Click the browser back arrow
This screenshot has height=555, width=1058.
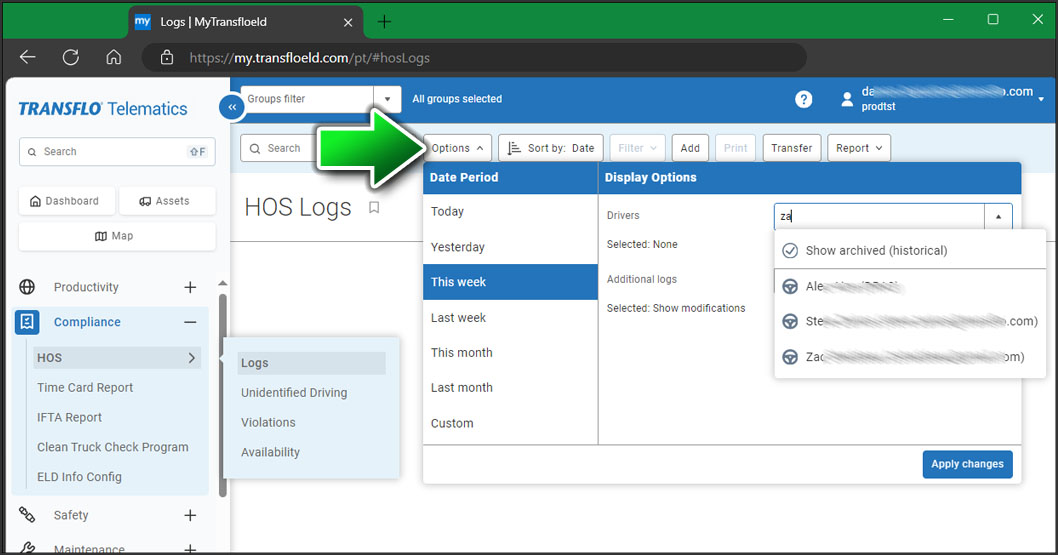click(x=28, y=57)
